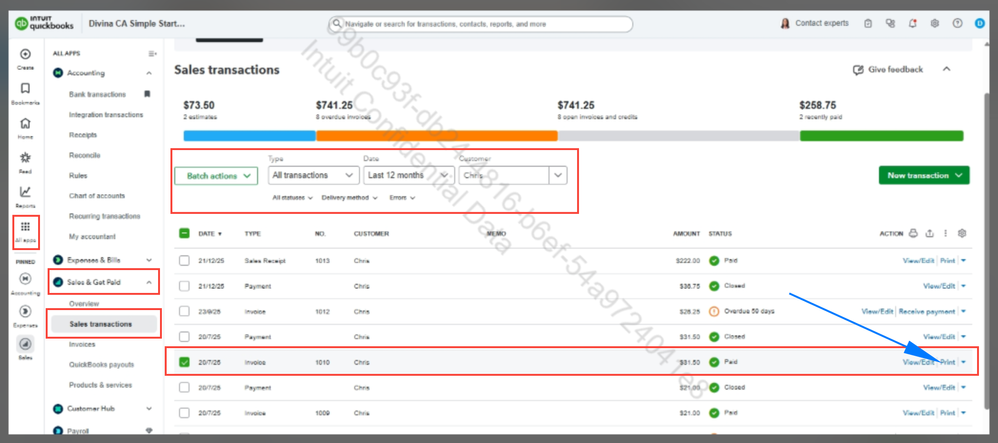This screenshot has height=443, width=998.
Task: Open Chart of accounts menu item
Action: pos(97,196)
